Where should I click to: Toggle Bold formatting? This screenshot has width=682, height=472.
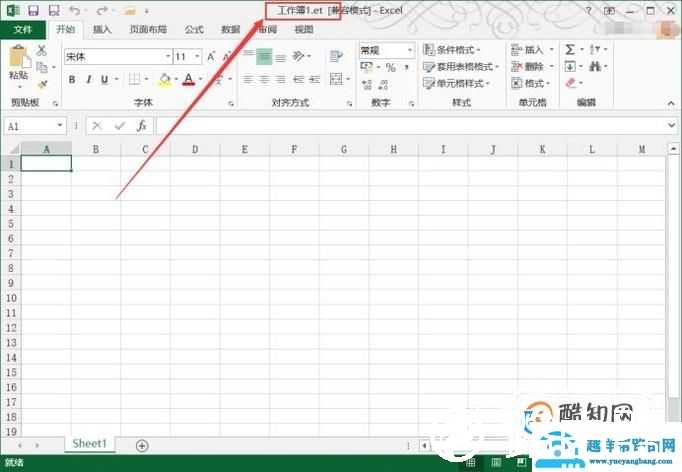click(x=72, y=79)
